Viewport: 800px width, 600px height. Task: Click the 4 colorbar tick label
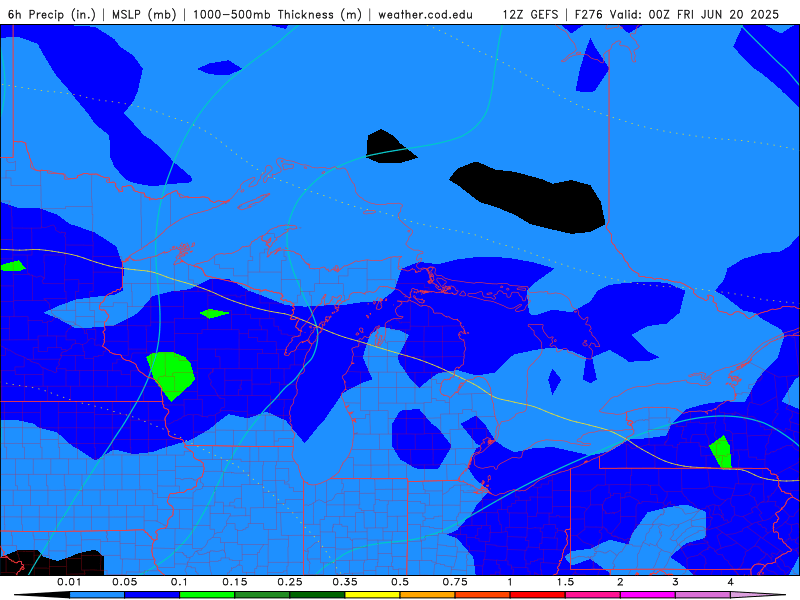(x=731, y=582)
